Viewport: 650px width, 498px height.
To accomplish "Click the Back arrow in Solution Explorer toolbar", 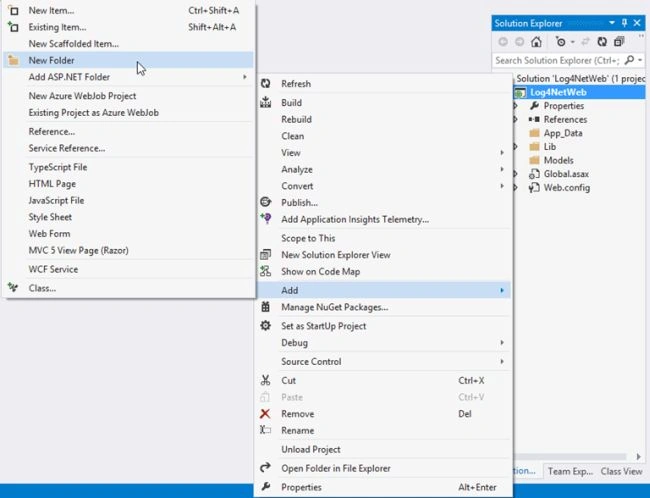I will (x=503, y=41).
